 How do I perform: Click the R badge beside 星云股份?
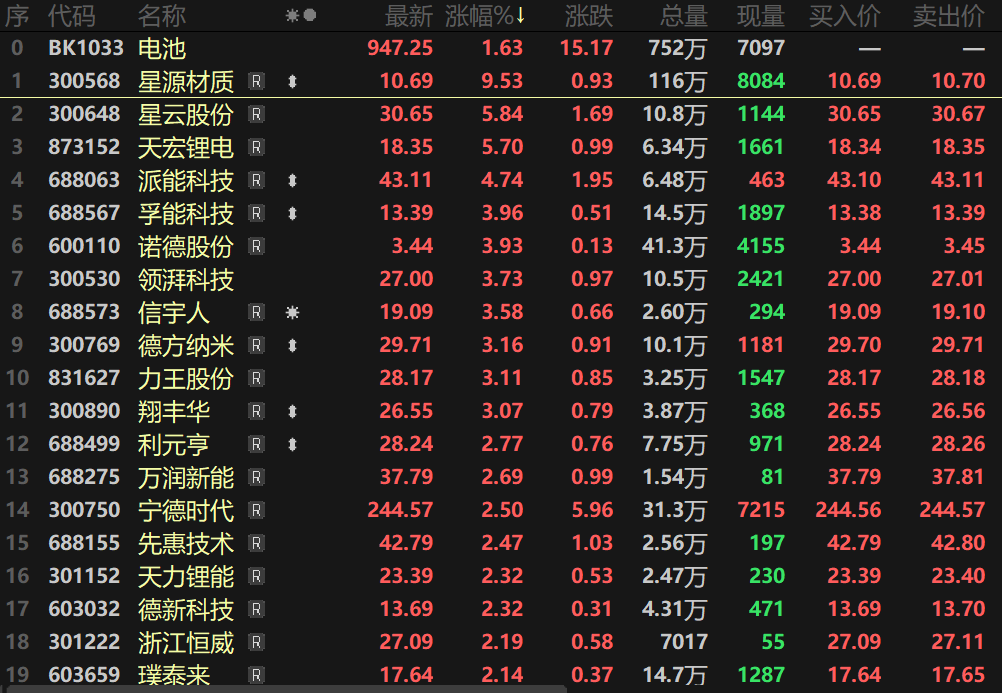click(x=256, y=114)
